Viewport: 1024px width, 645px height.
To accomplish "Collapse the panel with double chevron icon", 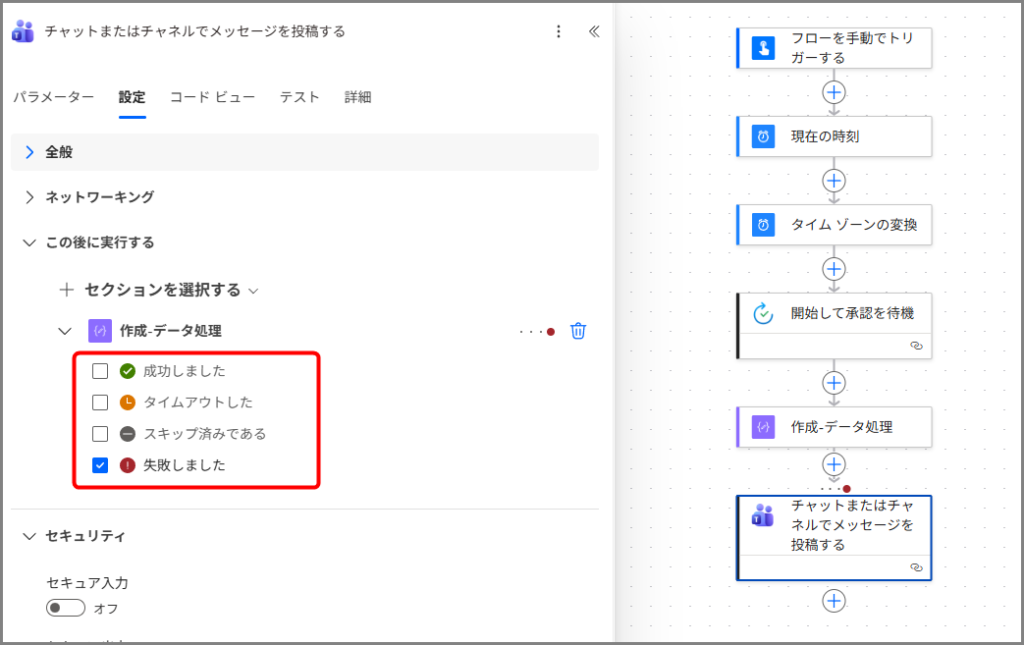I will pos(594,31).
